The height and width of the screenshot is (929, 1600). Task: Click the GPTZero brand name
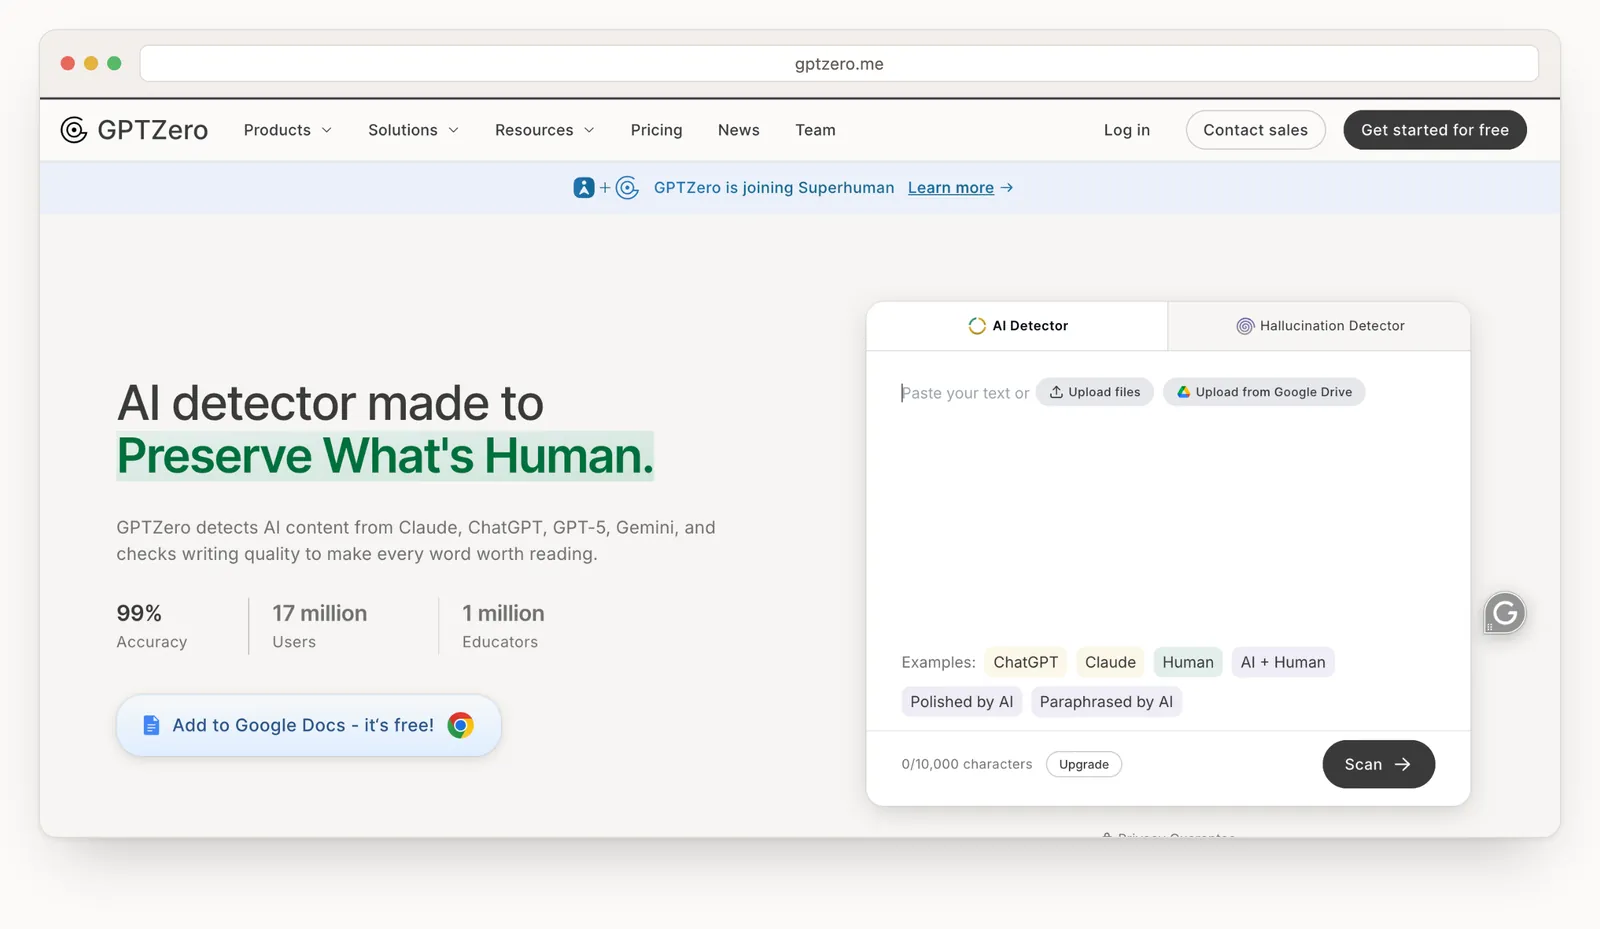[x=153, y=130]
